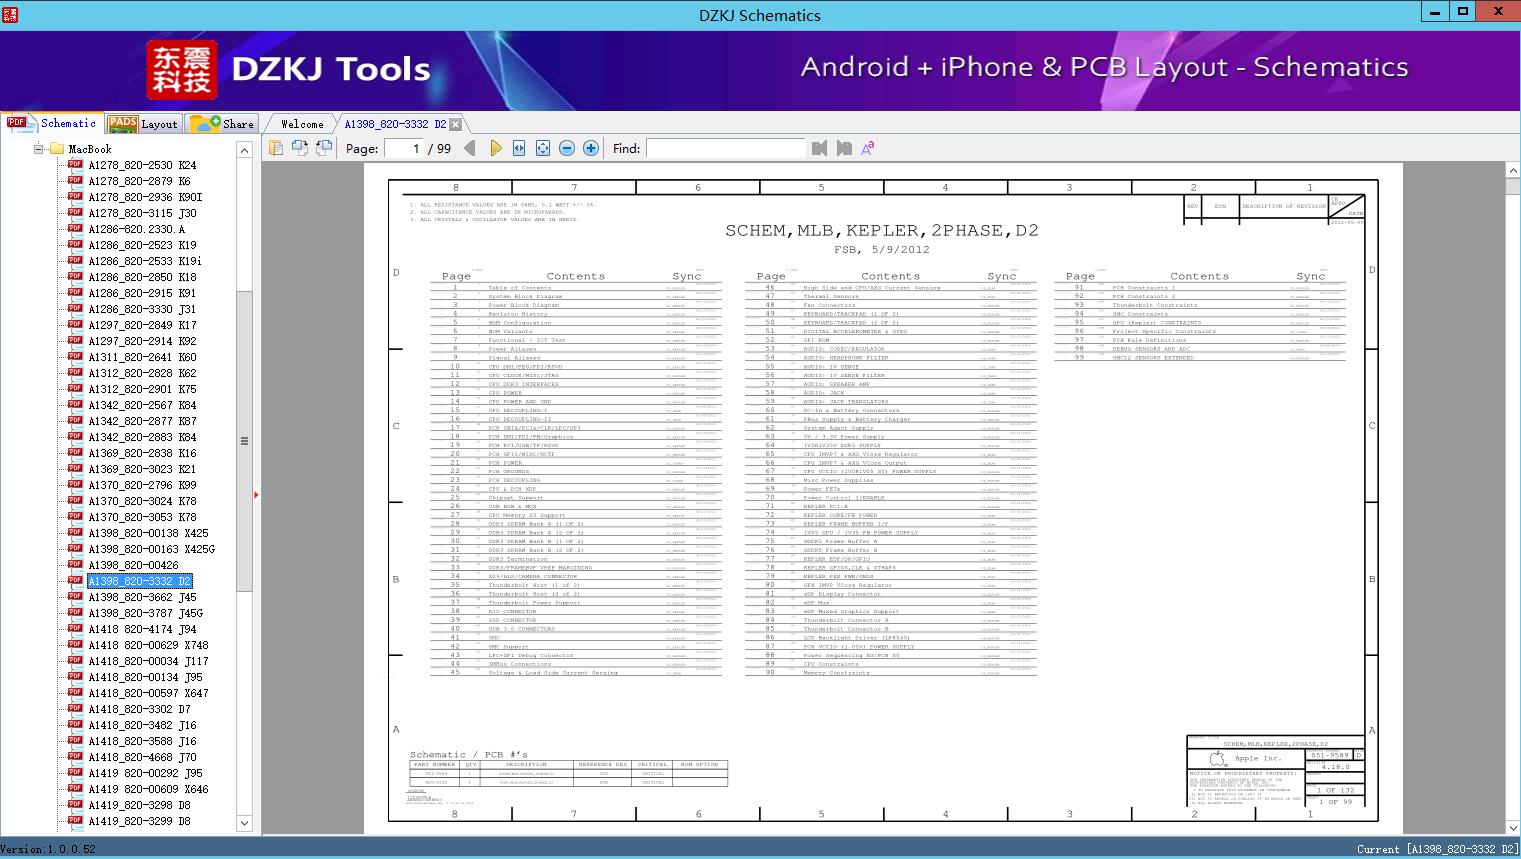Image resolution: width=1521 pixels, height=859 pixels.
Task: Open A1286_820-3330 J31 schematic
Action: pos(142,309)
